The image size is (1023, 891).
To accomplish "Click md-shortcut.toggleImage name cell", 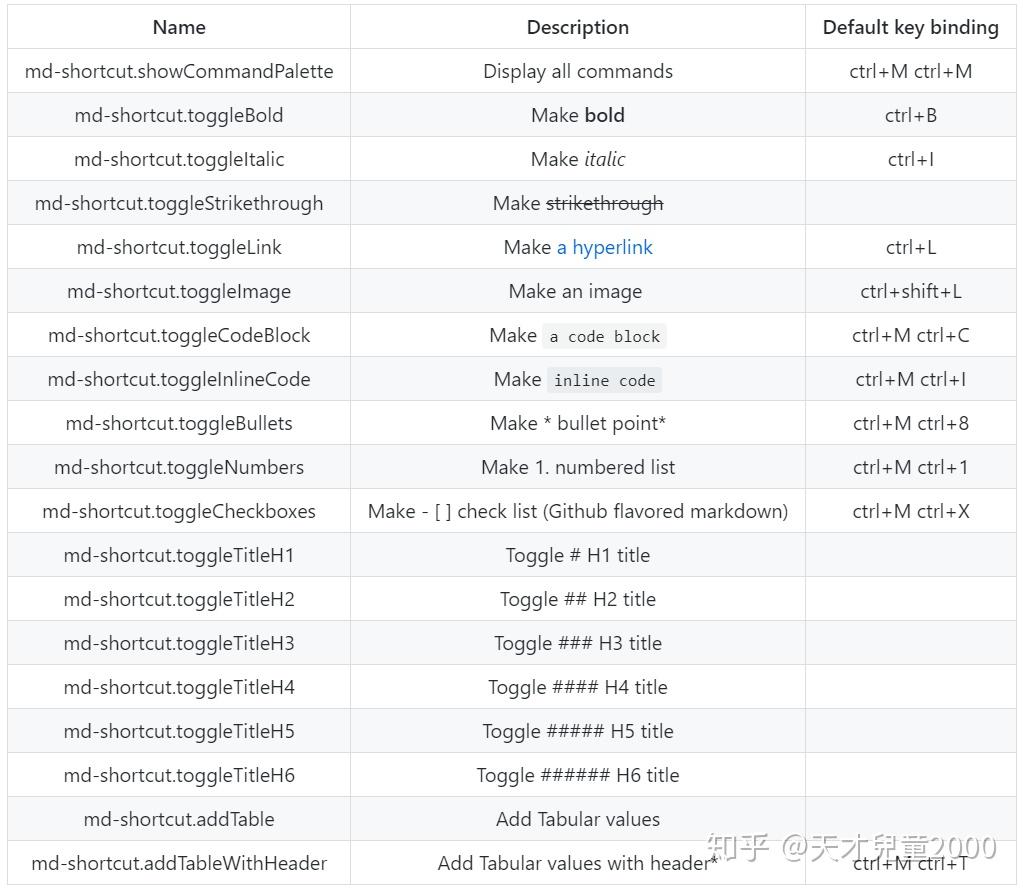I will (179, 291).
